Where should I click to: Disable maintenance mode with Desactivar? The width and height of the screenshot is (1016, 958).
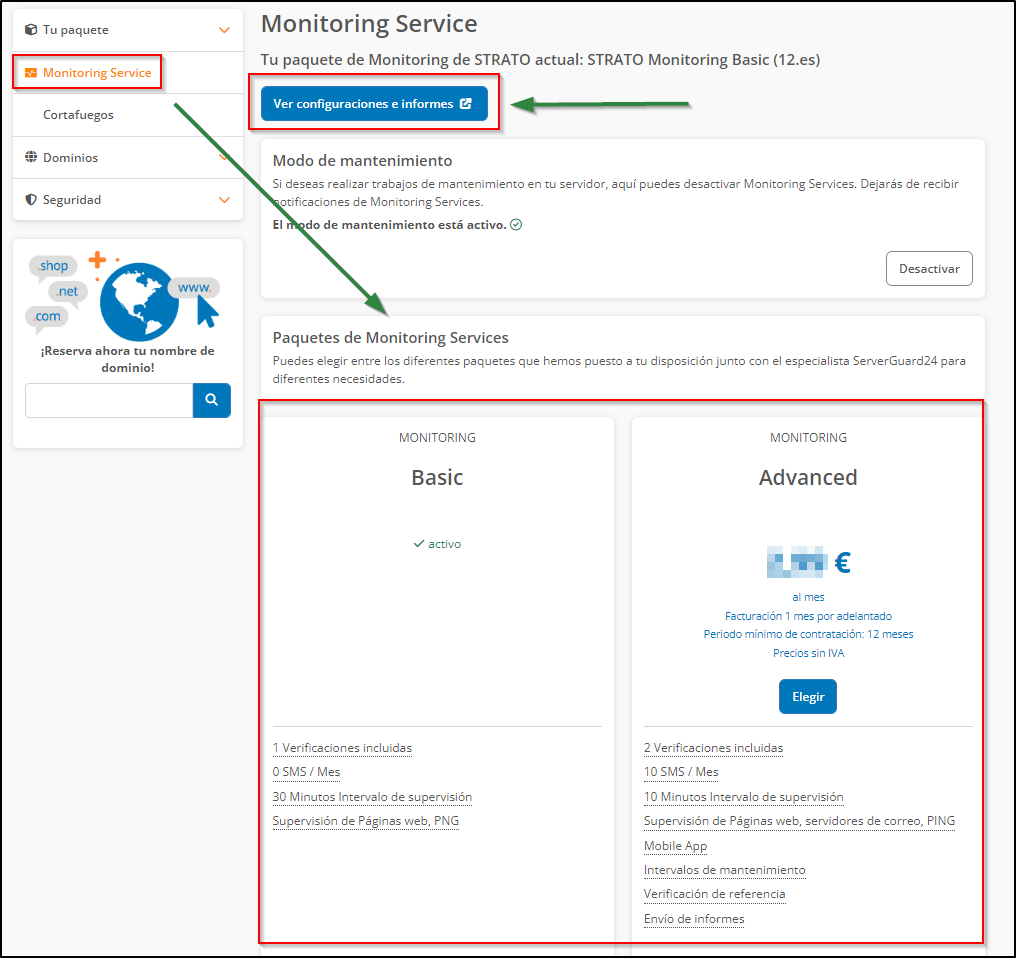(x=929, y=268)
